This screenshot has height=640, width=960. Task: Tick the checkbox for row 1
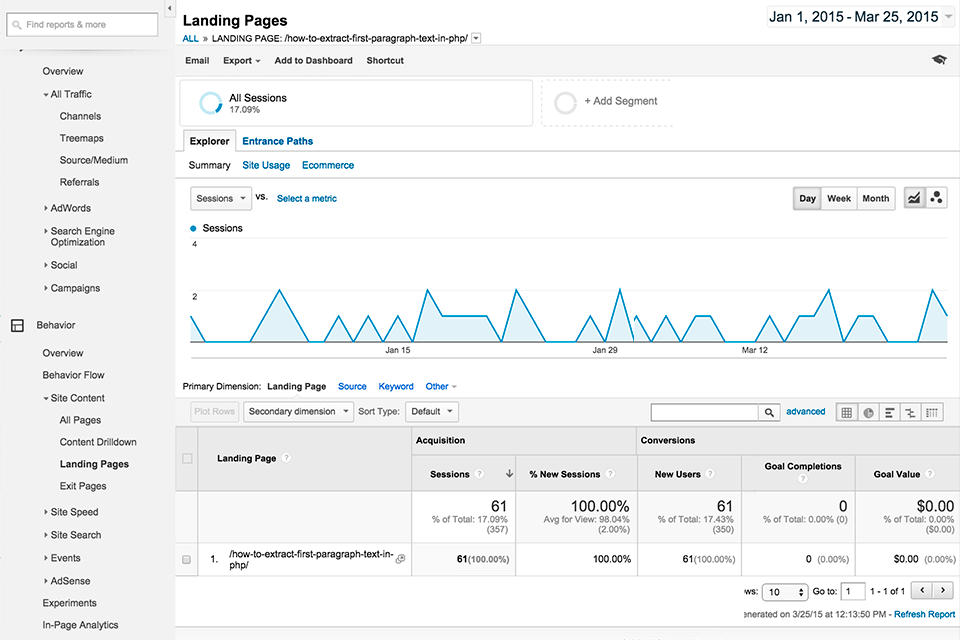click(187, 560)
